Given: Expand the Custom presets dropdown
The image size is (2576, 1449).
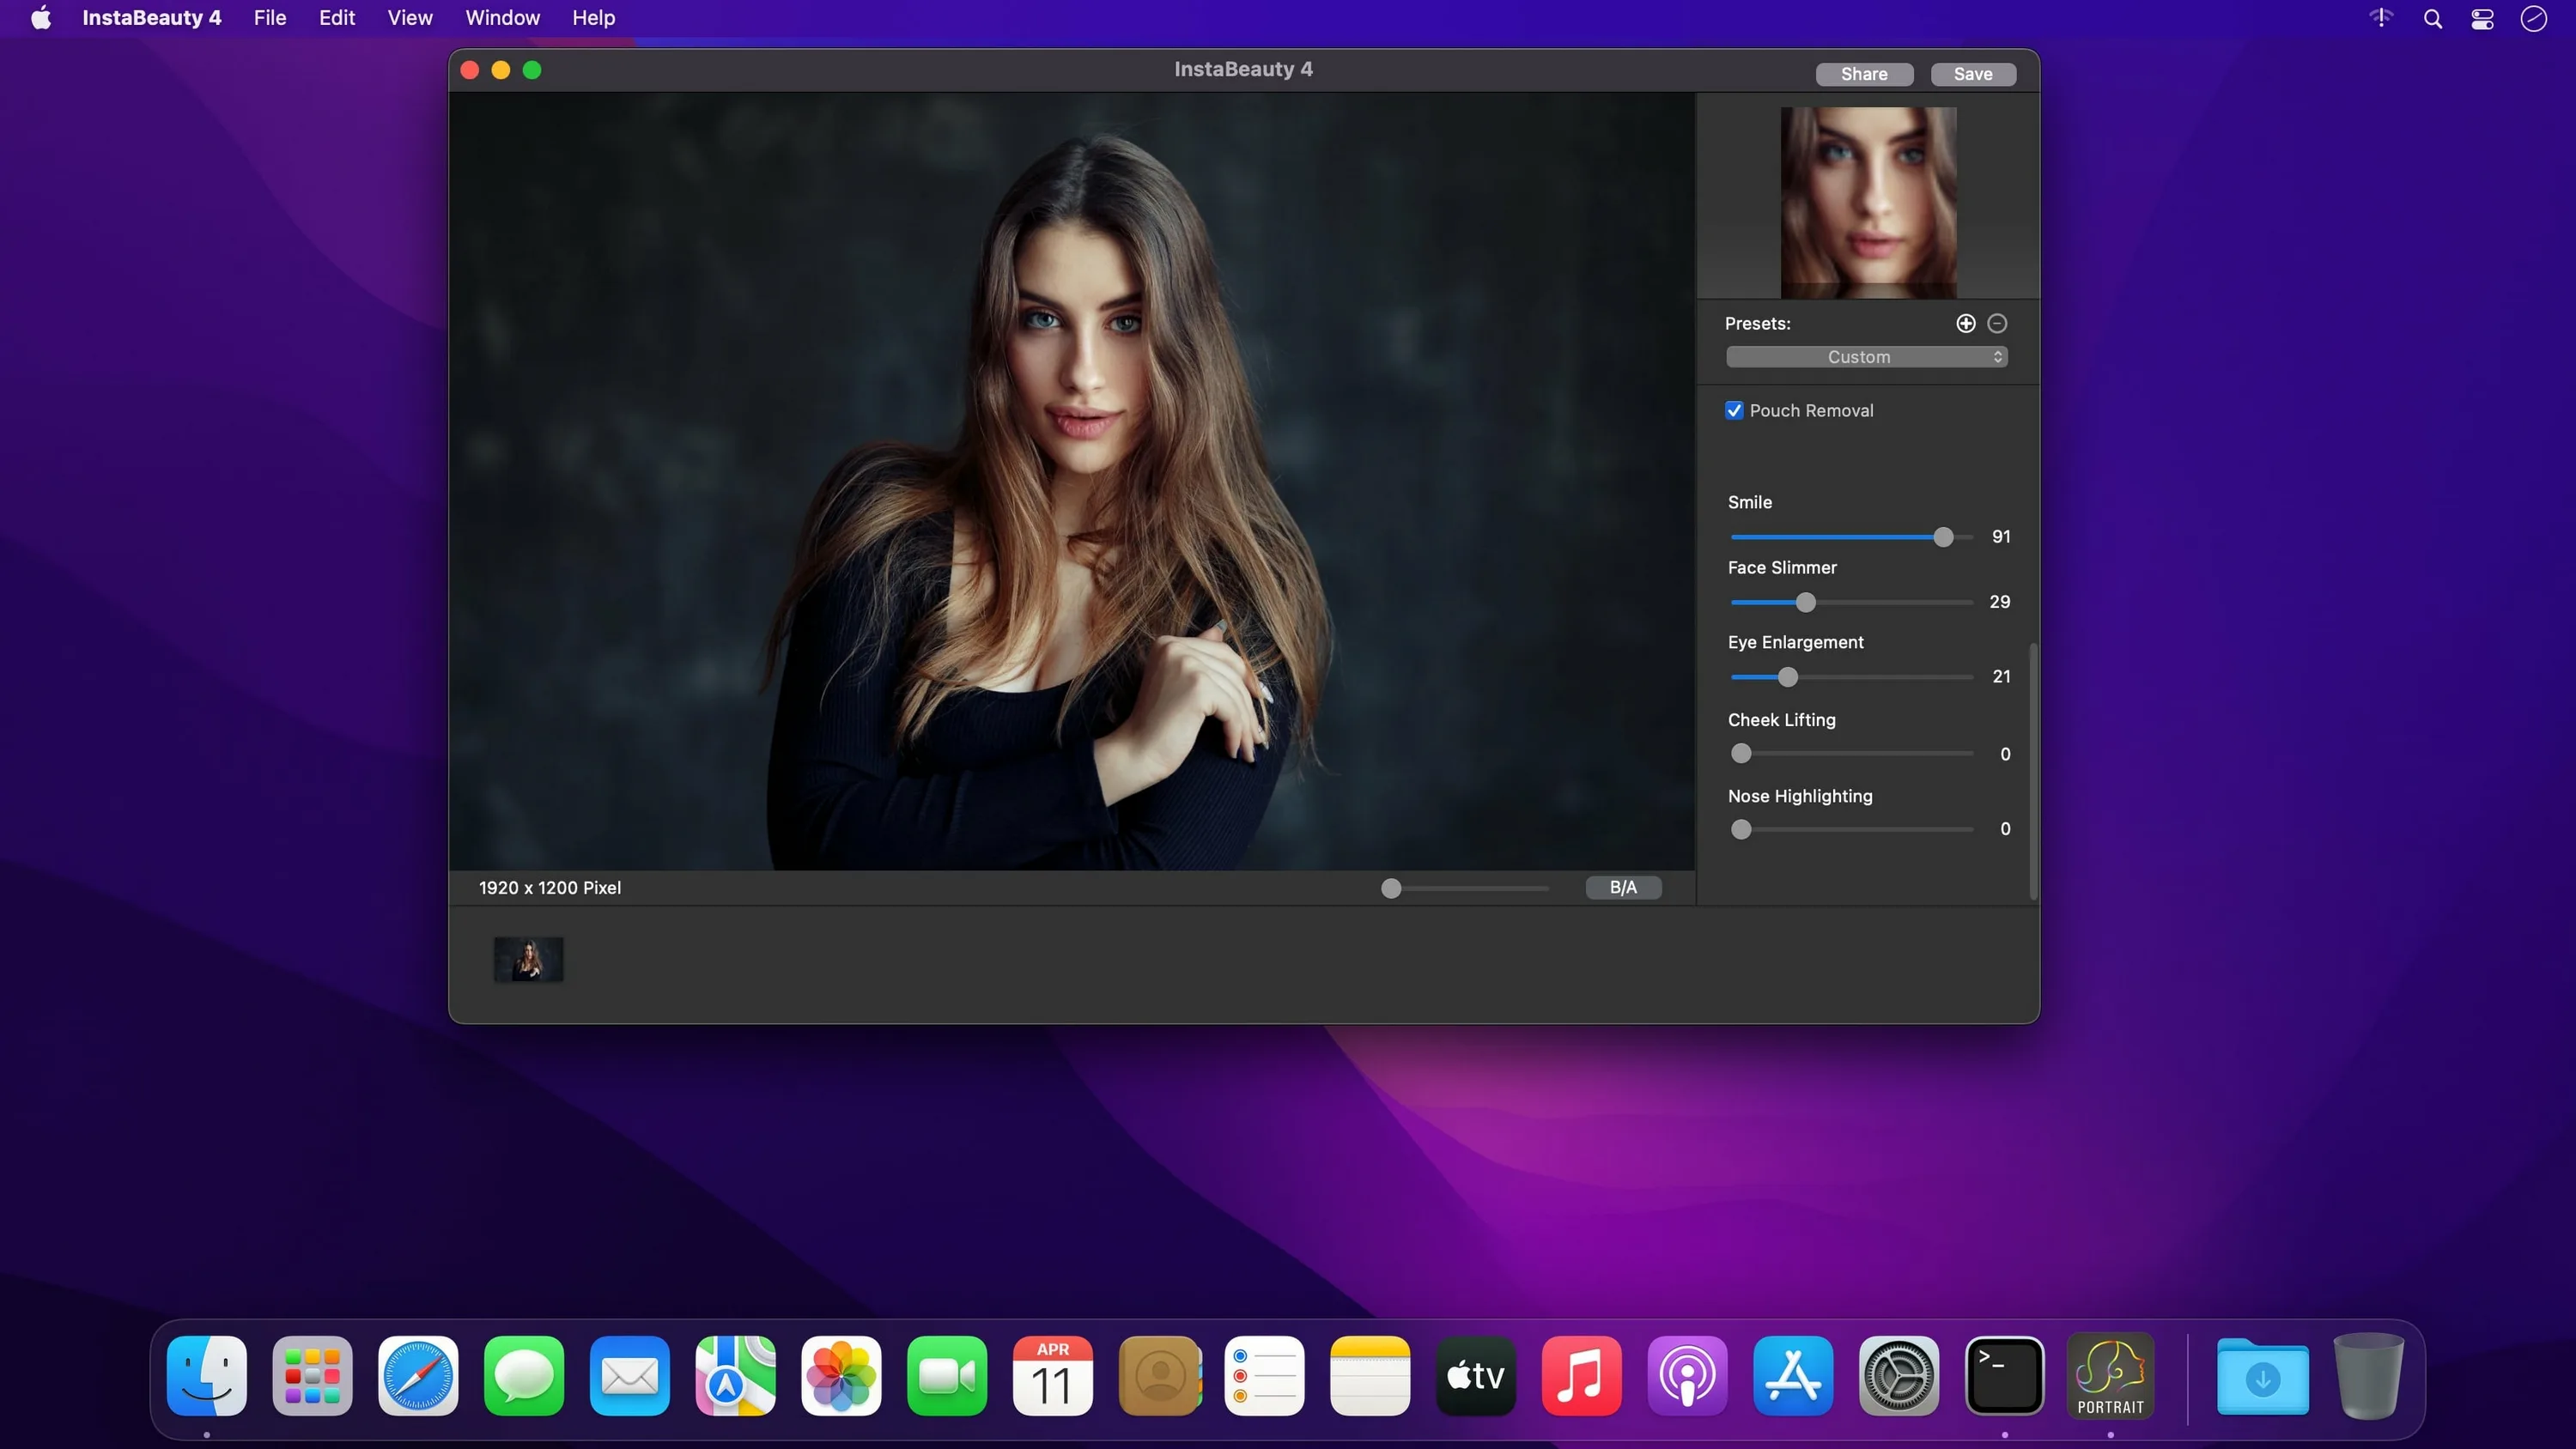Looking at the screenshot, I should [x=1866, y=357].
